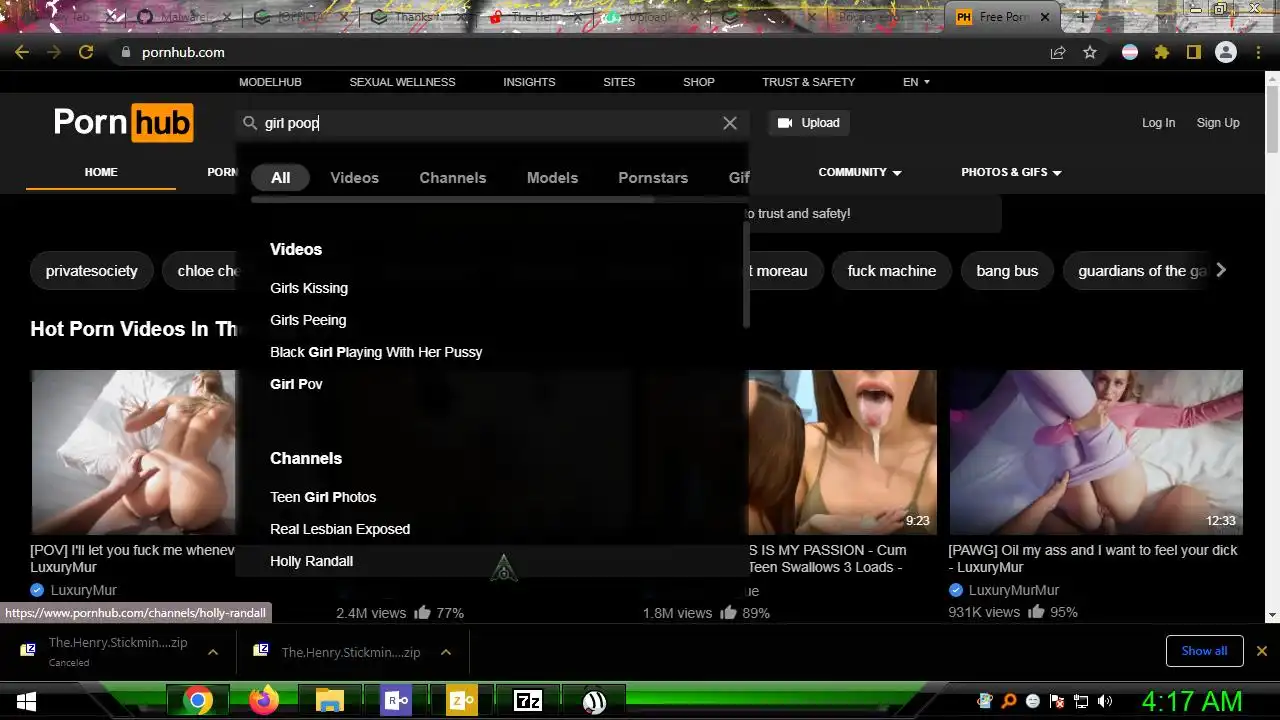
Task: Open the browser side panel icon
Action: click(x=1194, y=52)
